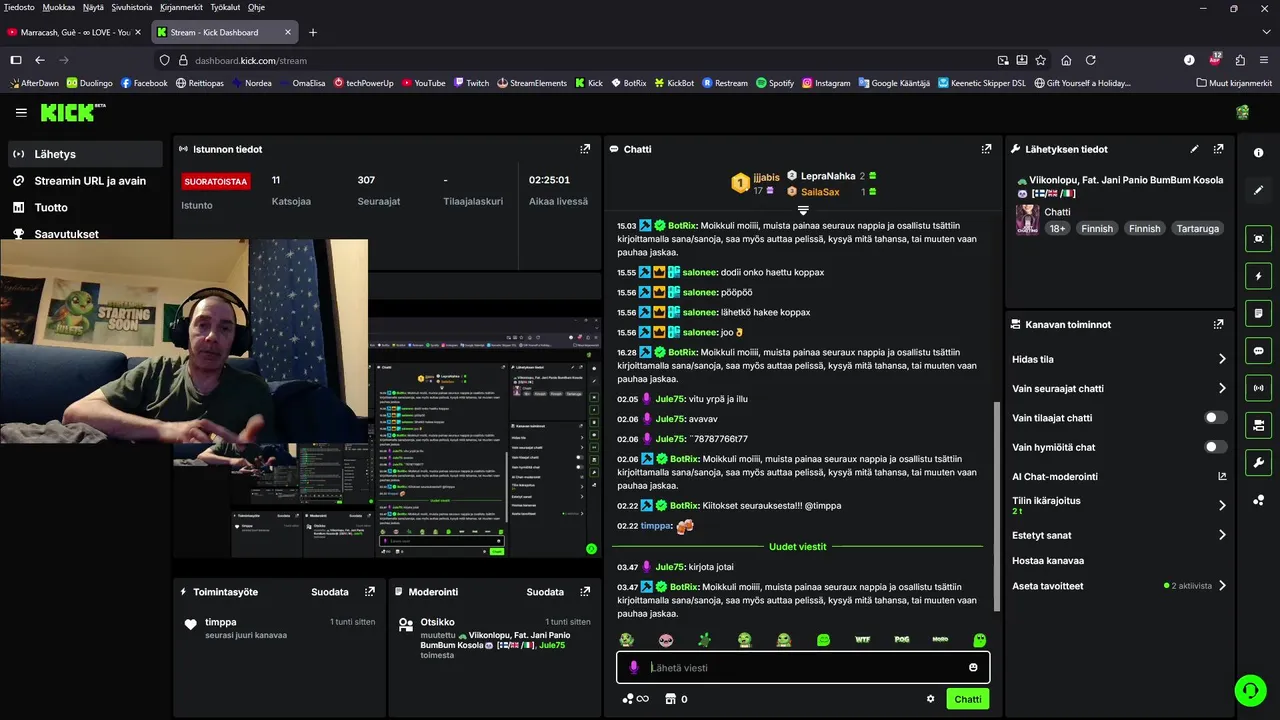Open the StreamElements bookmark
The height and width of the screenshot is (720, 1280).
click(532, 83)
